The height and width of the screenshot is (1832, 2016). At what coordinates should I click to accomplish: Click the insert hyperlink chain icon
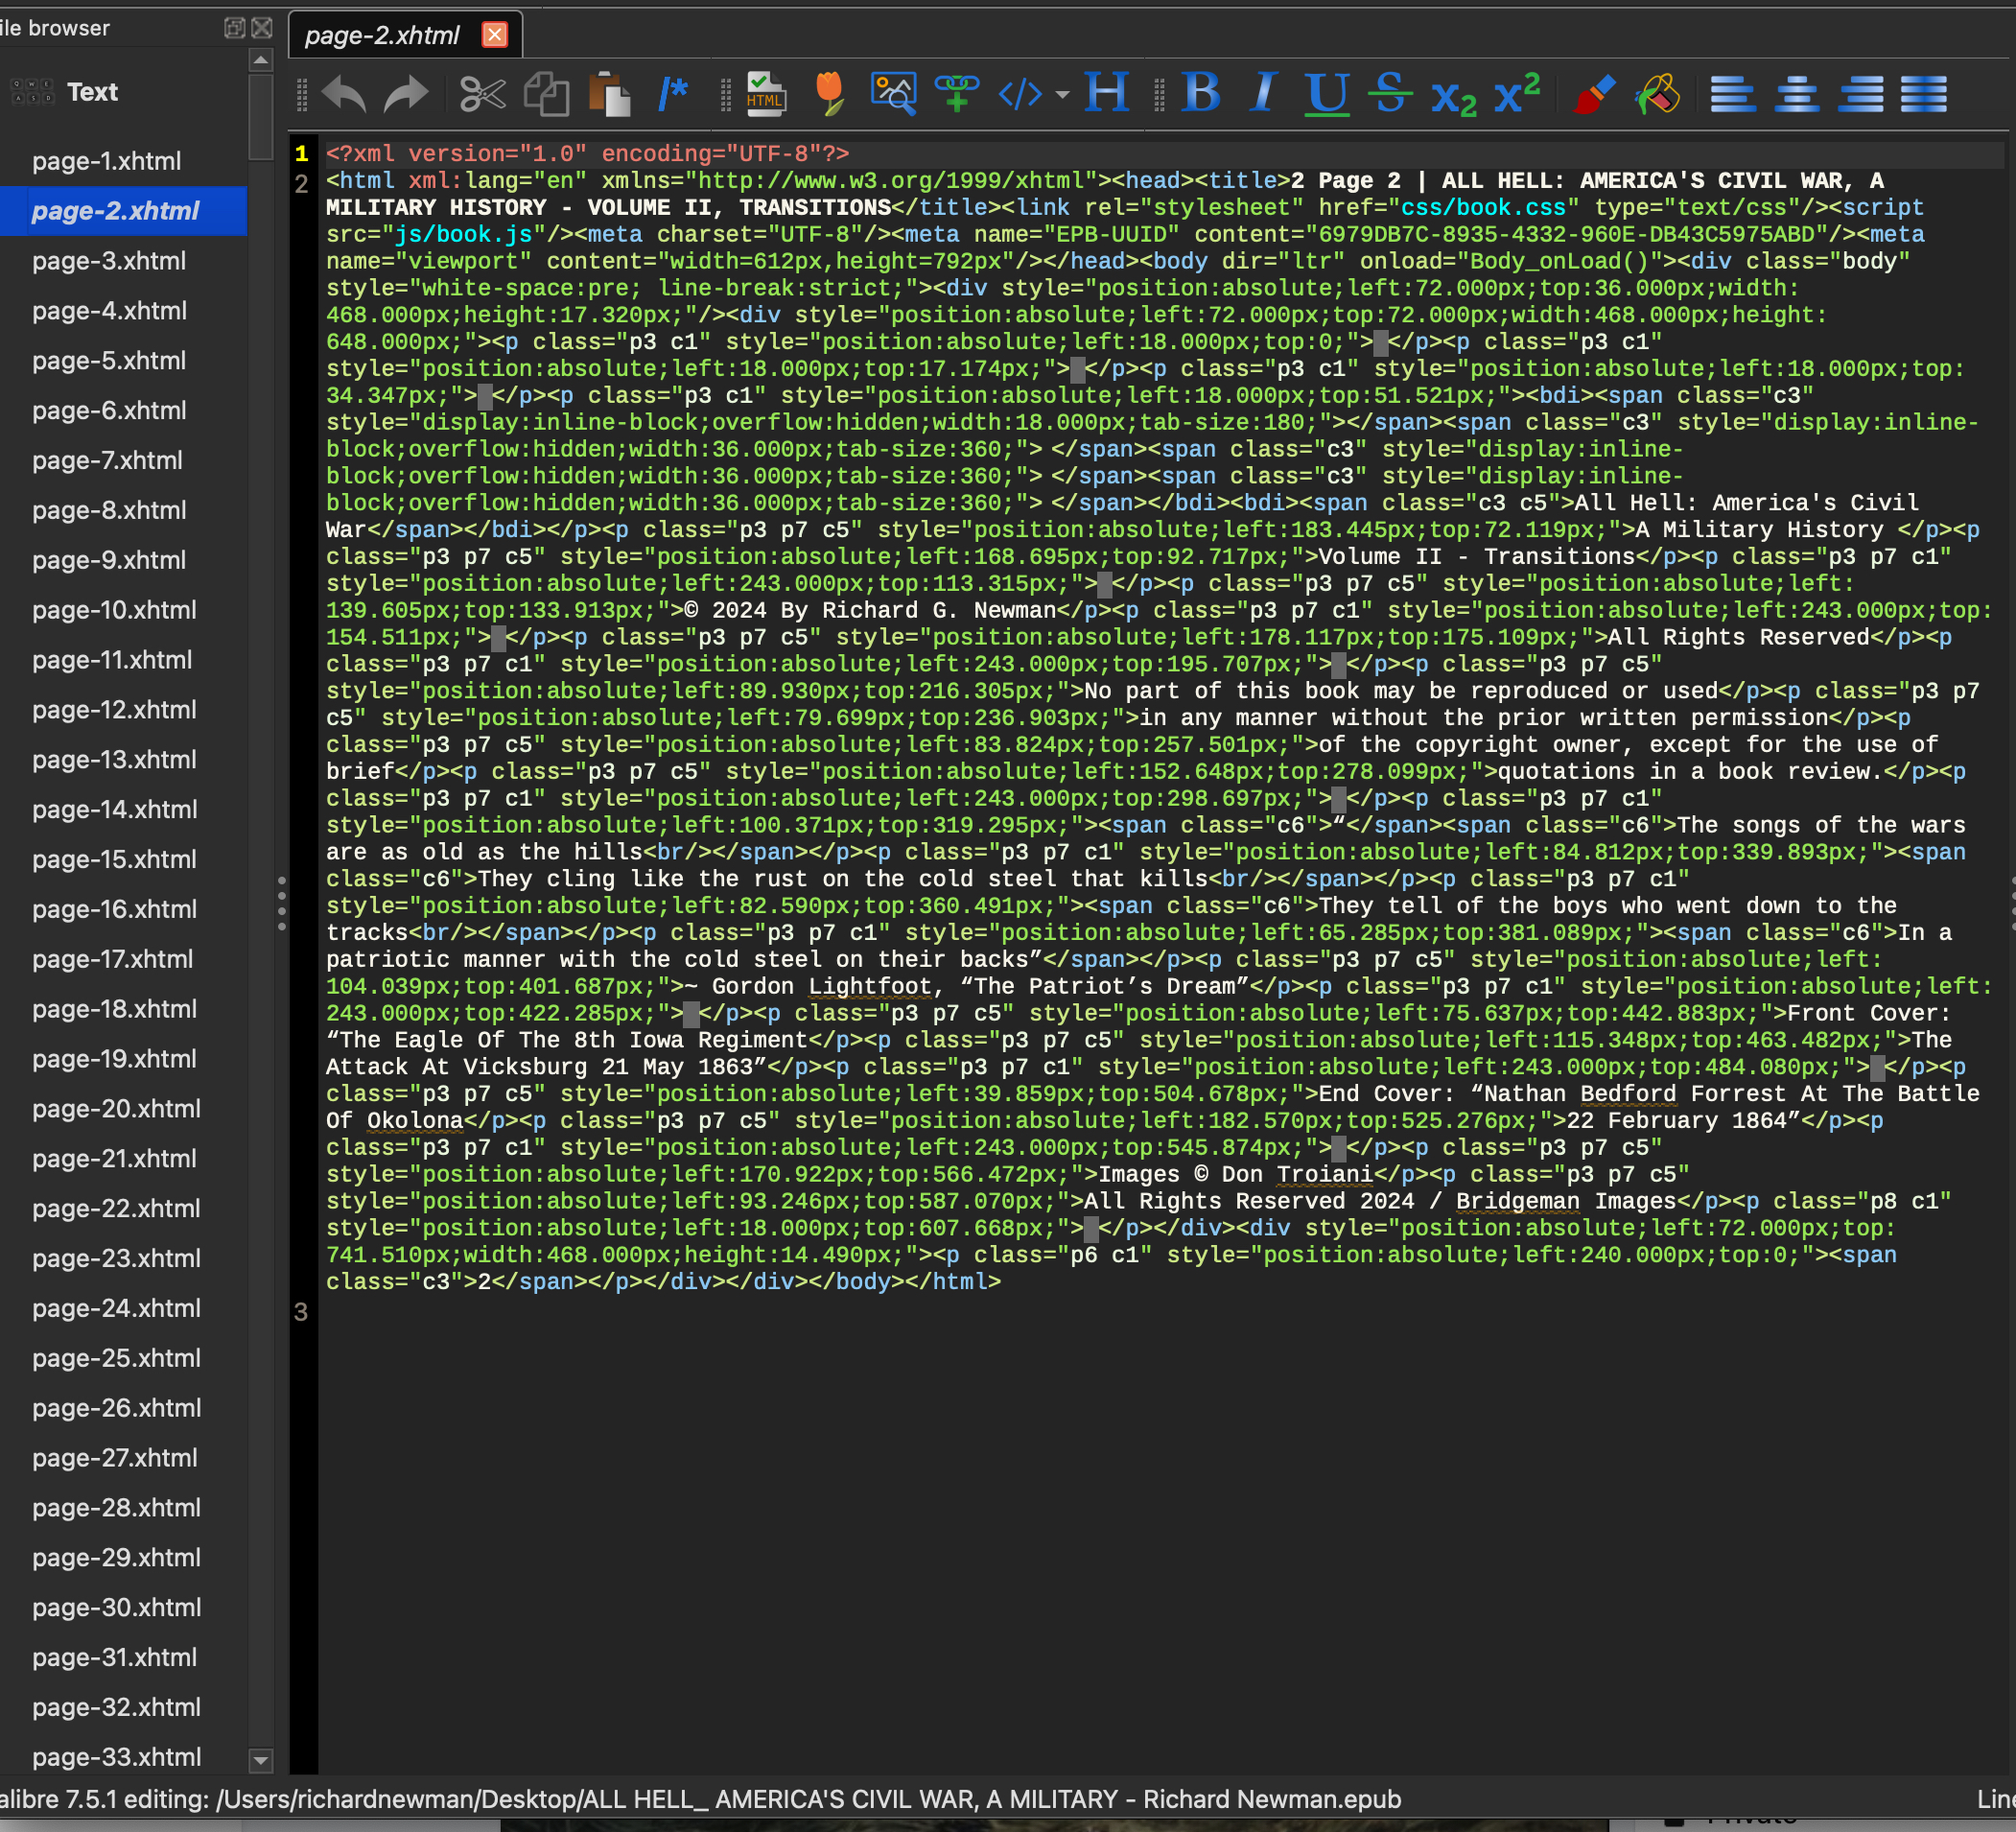(x=956, y=95)
